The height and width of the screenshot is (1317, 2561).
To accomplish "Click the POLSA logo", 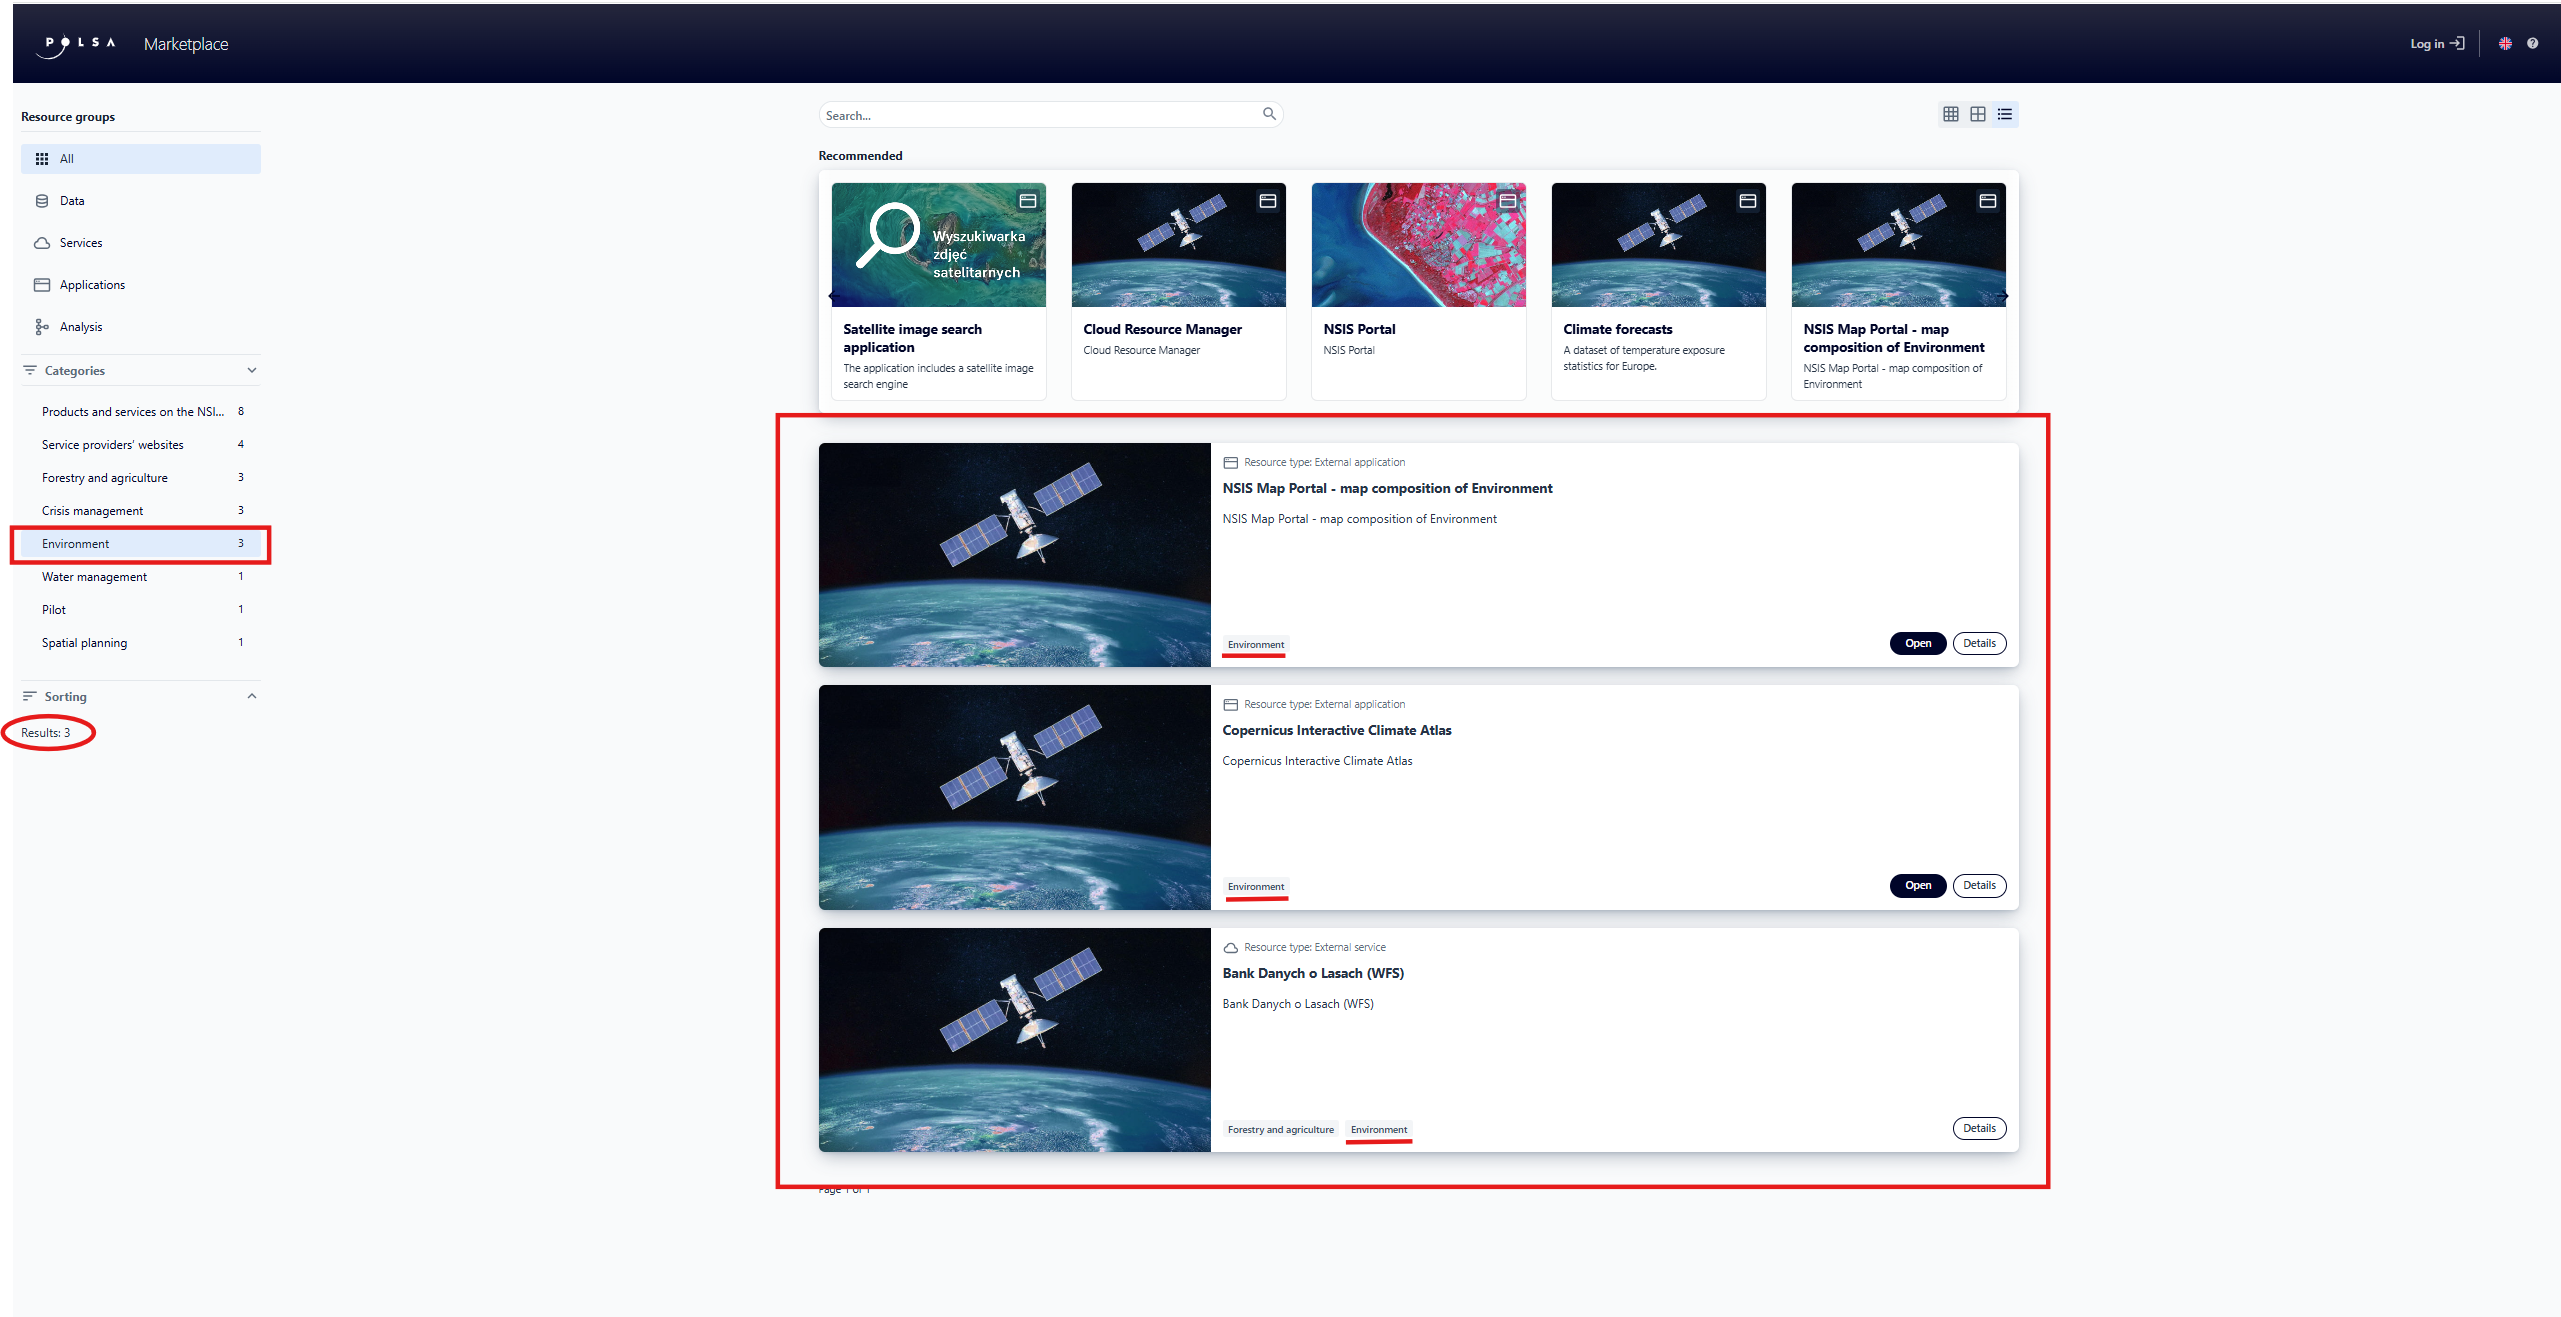I will pos(76,44).
